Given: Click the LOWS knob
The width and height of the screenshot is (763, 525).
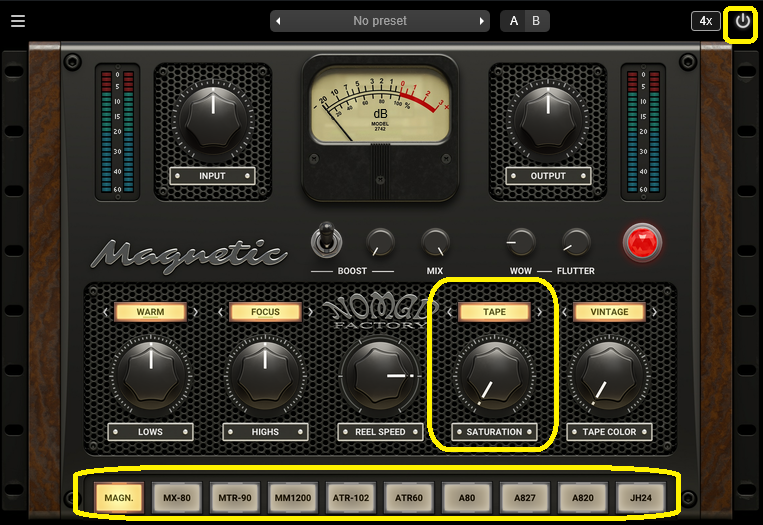Looking at the screenshot, I should (x=151, y=376).
